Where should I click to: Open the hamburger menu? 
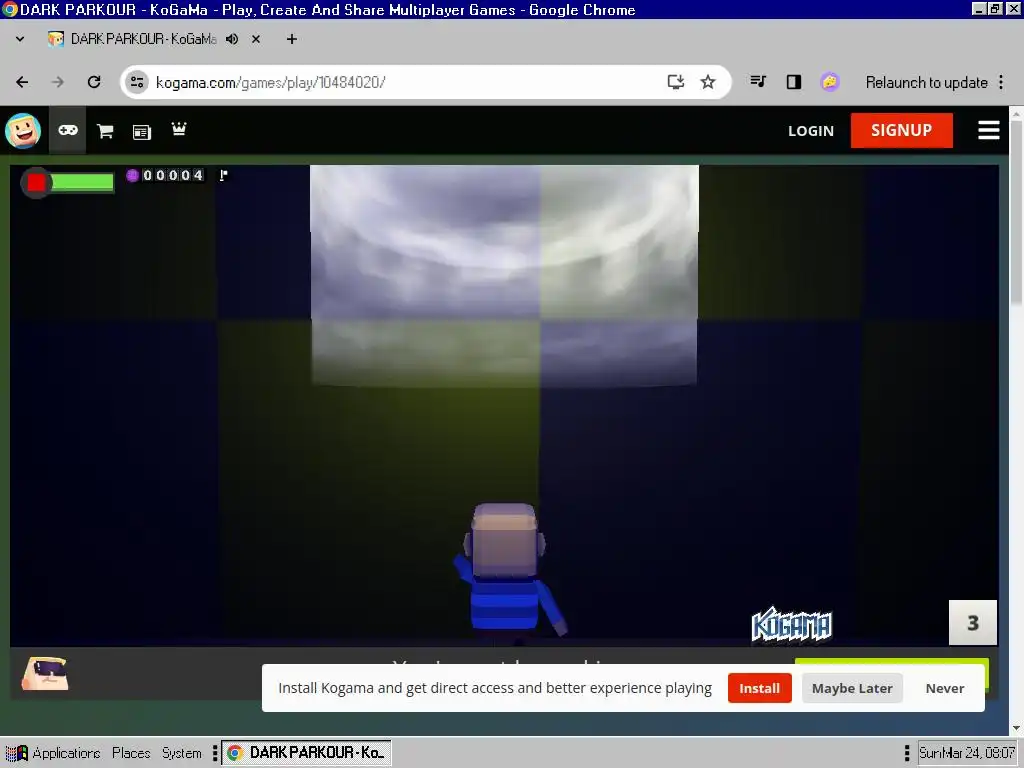pos(988,131)
